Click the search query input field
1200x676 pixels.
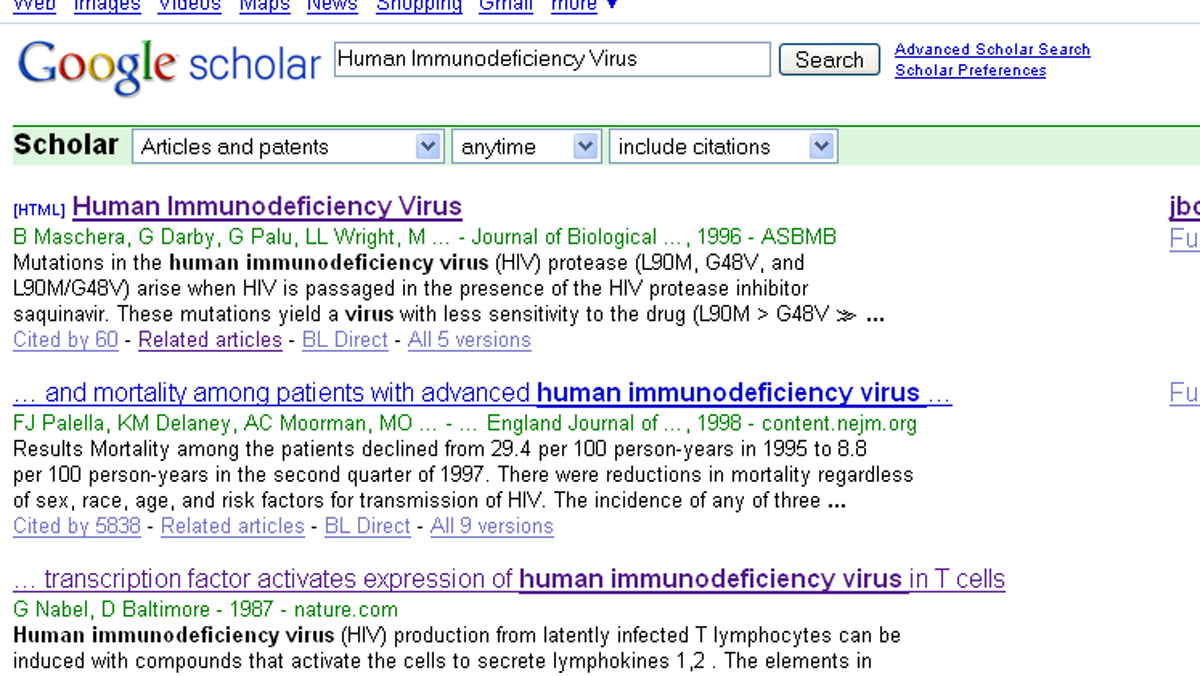click(x=552, y=59)
